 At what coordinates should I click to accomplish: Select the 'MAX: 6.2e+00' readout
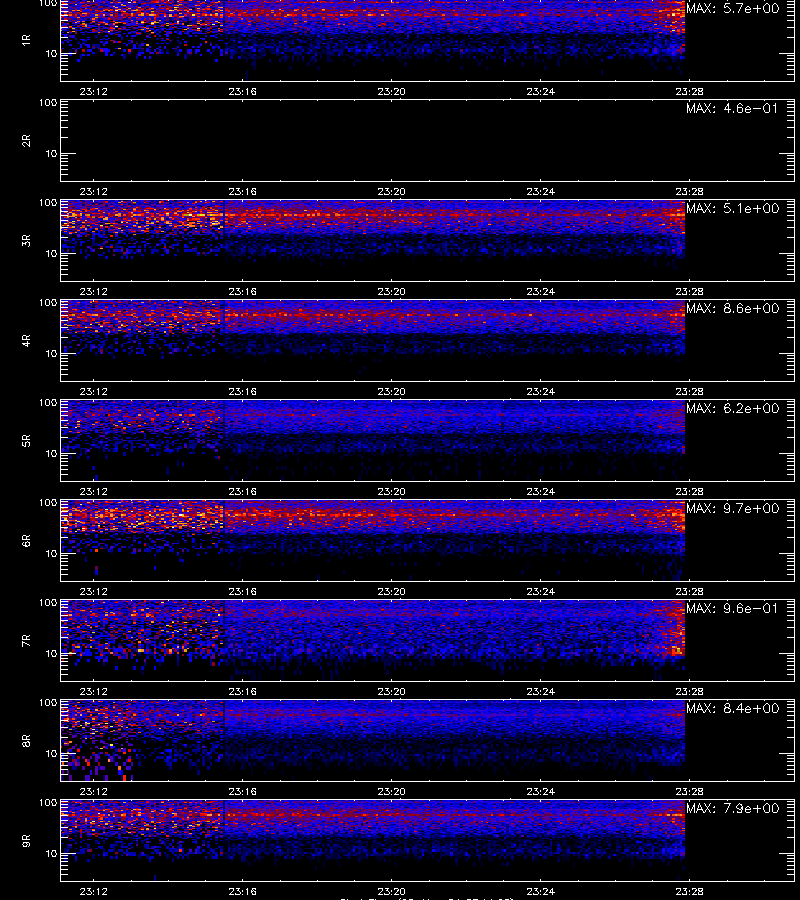(733, 408)
